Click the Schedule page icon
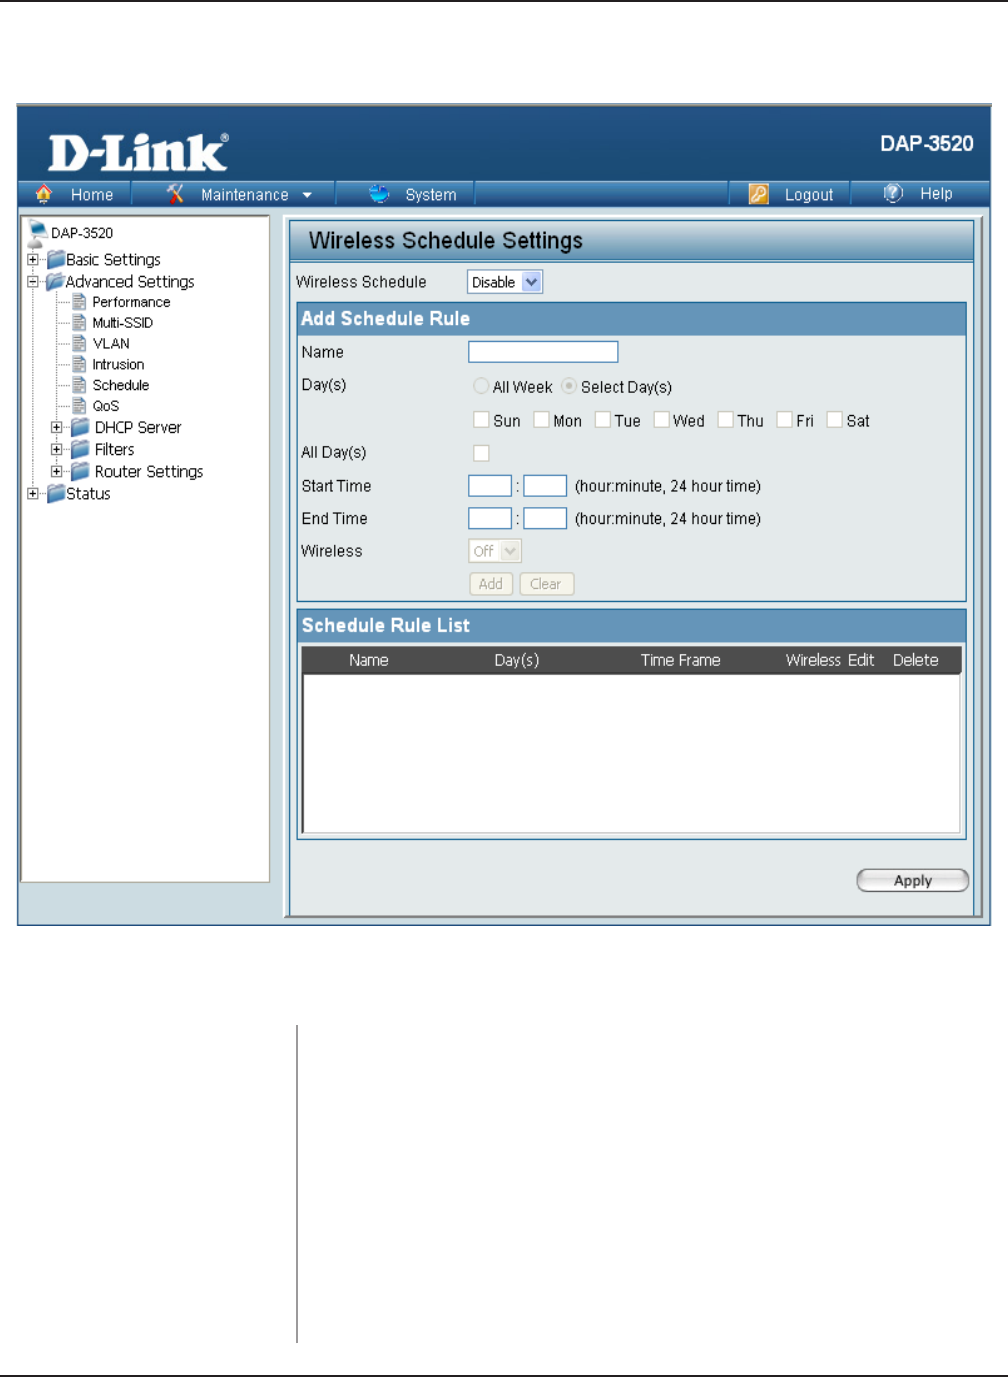The width and height of the screenshot is (1008, 1377). pyautogui.click(x=79, y=385)
